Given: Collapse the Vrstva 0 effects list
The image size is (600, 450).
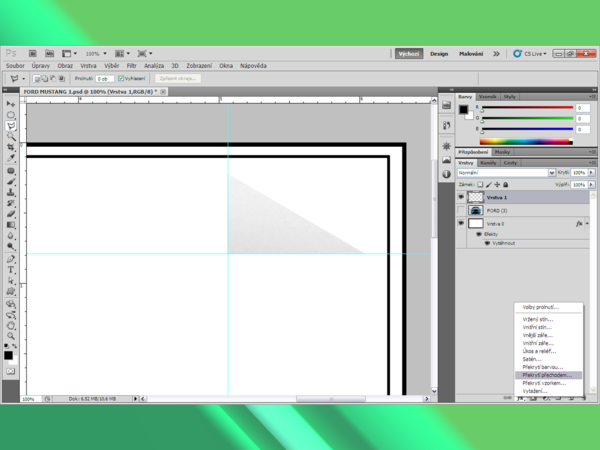Looking at the screenshot, I should click(x=588, y=224).
